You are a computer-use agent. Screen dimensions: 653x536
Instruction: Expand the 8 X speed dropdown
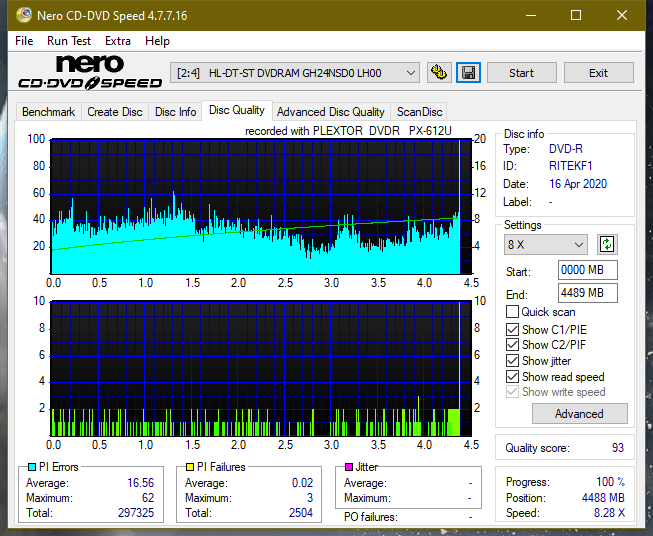click(x=546, y=244)
